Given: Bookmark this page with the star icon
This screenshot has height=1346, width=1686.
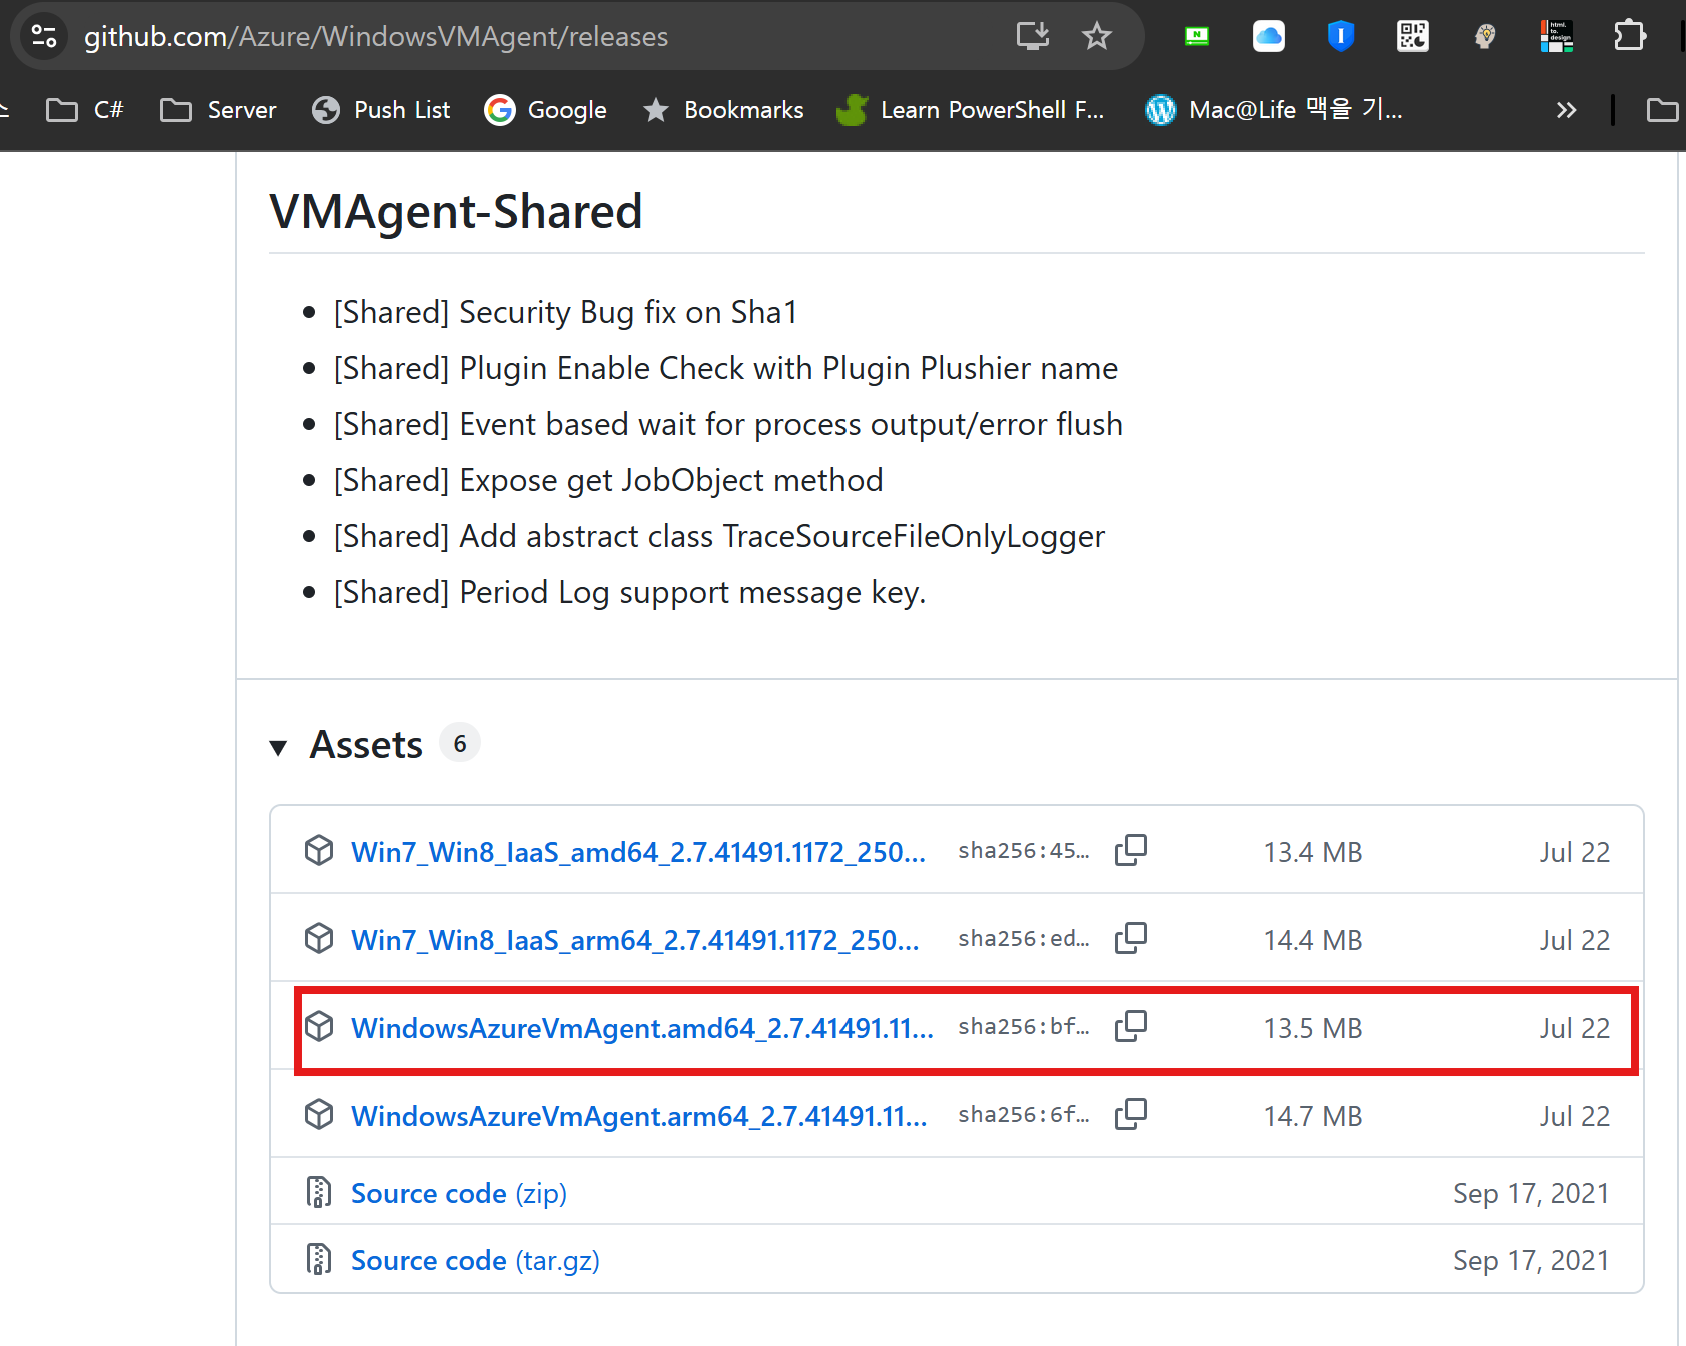Looking at the screenshot, I should (x=1097, y=36).
